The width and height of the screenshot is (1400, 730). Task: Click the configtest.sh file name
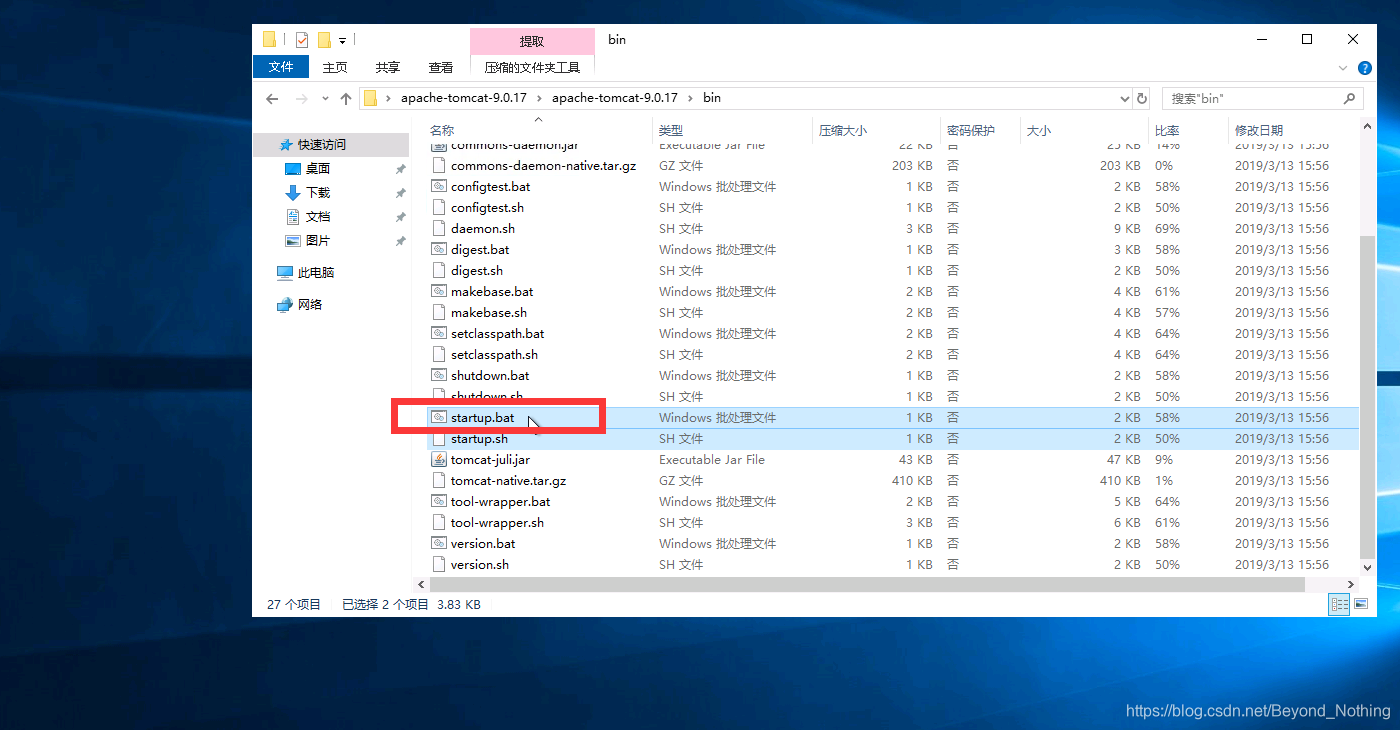tap(487, 208)
